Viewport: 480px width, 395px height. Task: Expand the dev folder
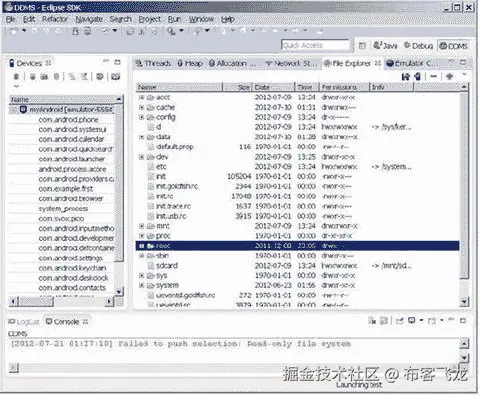tap(141, 157)
